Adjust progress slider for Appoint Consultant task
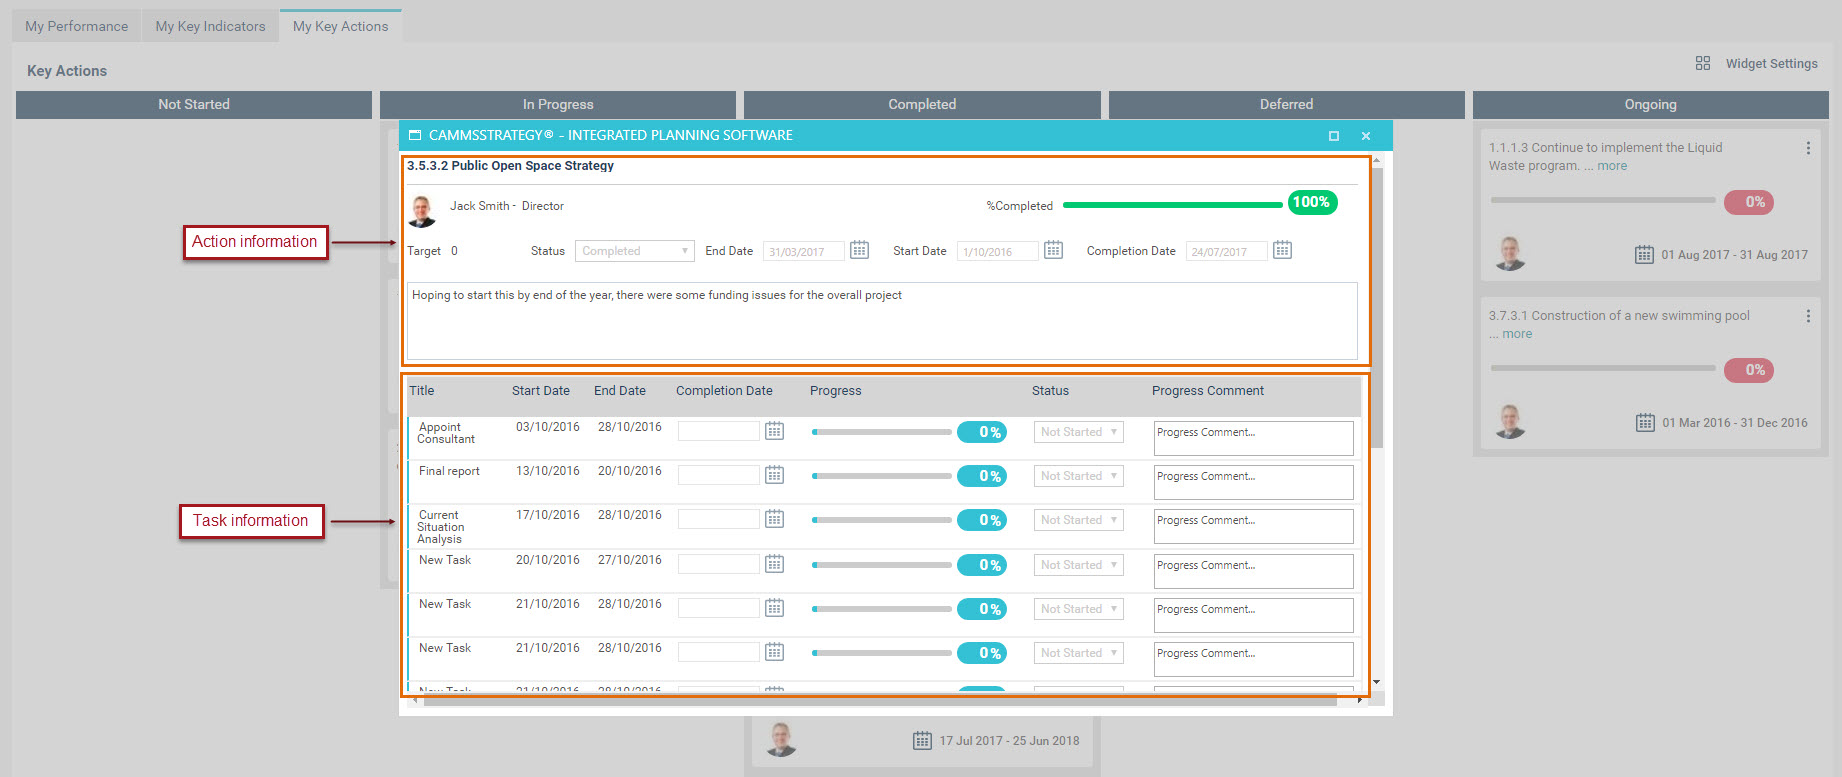Screen dimensions: 1842x777 click(883, 432)
